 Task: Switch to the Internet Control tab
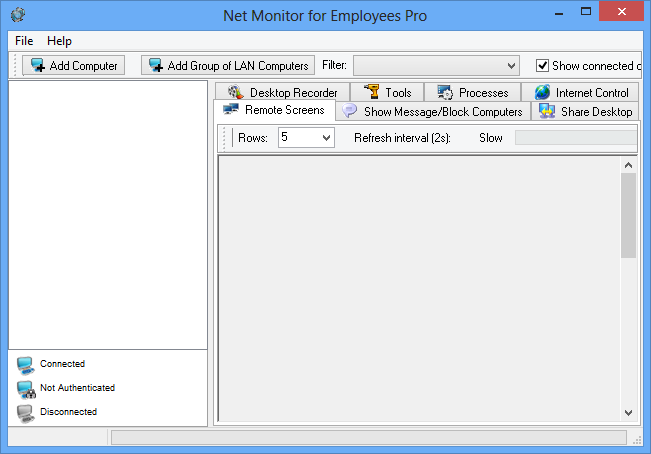tap(580, 92)
